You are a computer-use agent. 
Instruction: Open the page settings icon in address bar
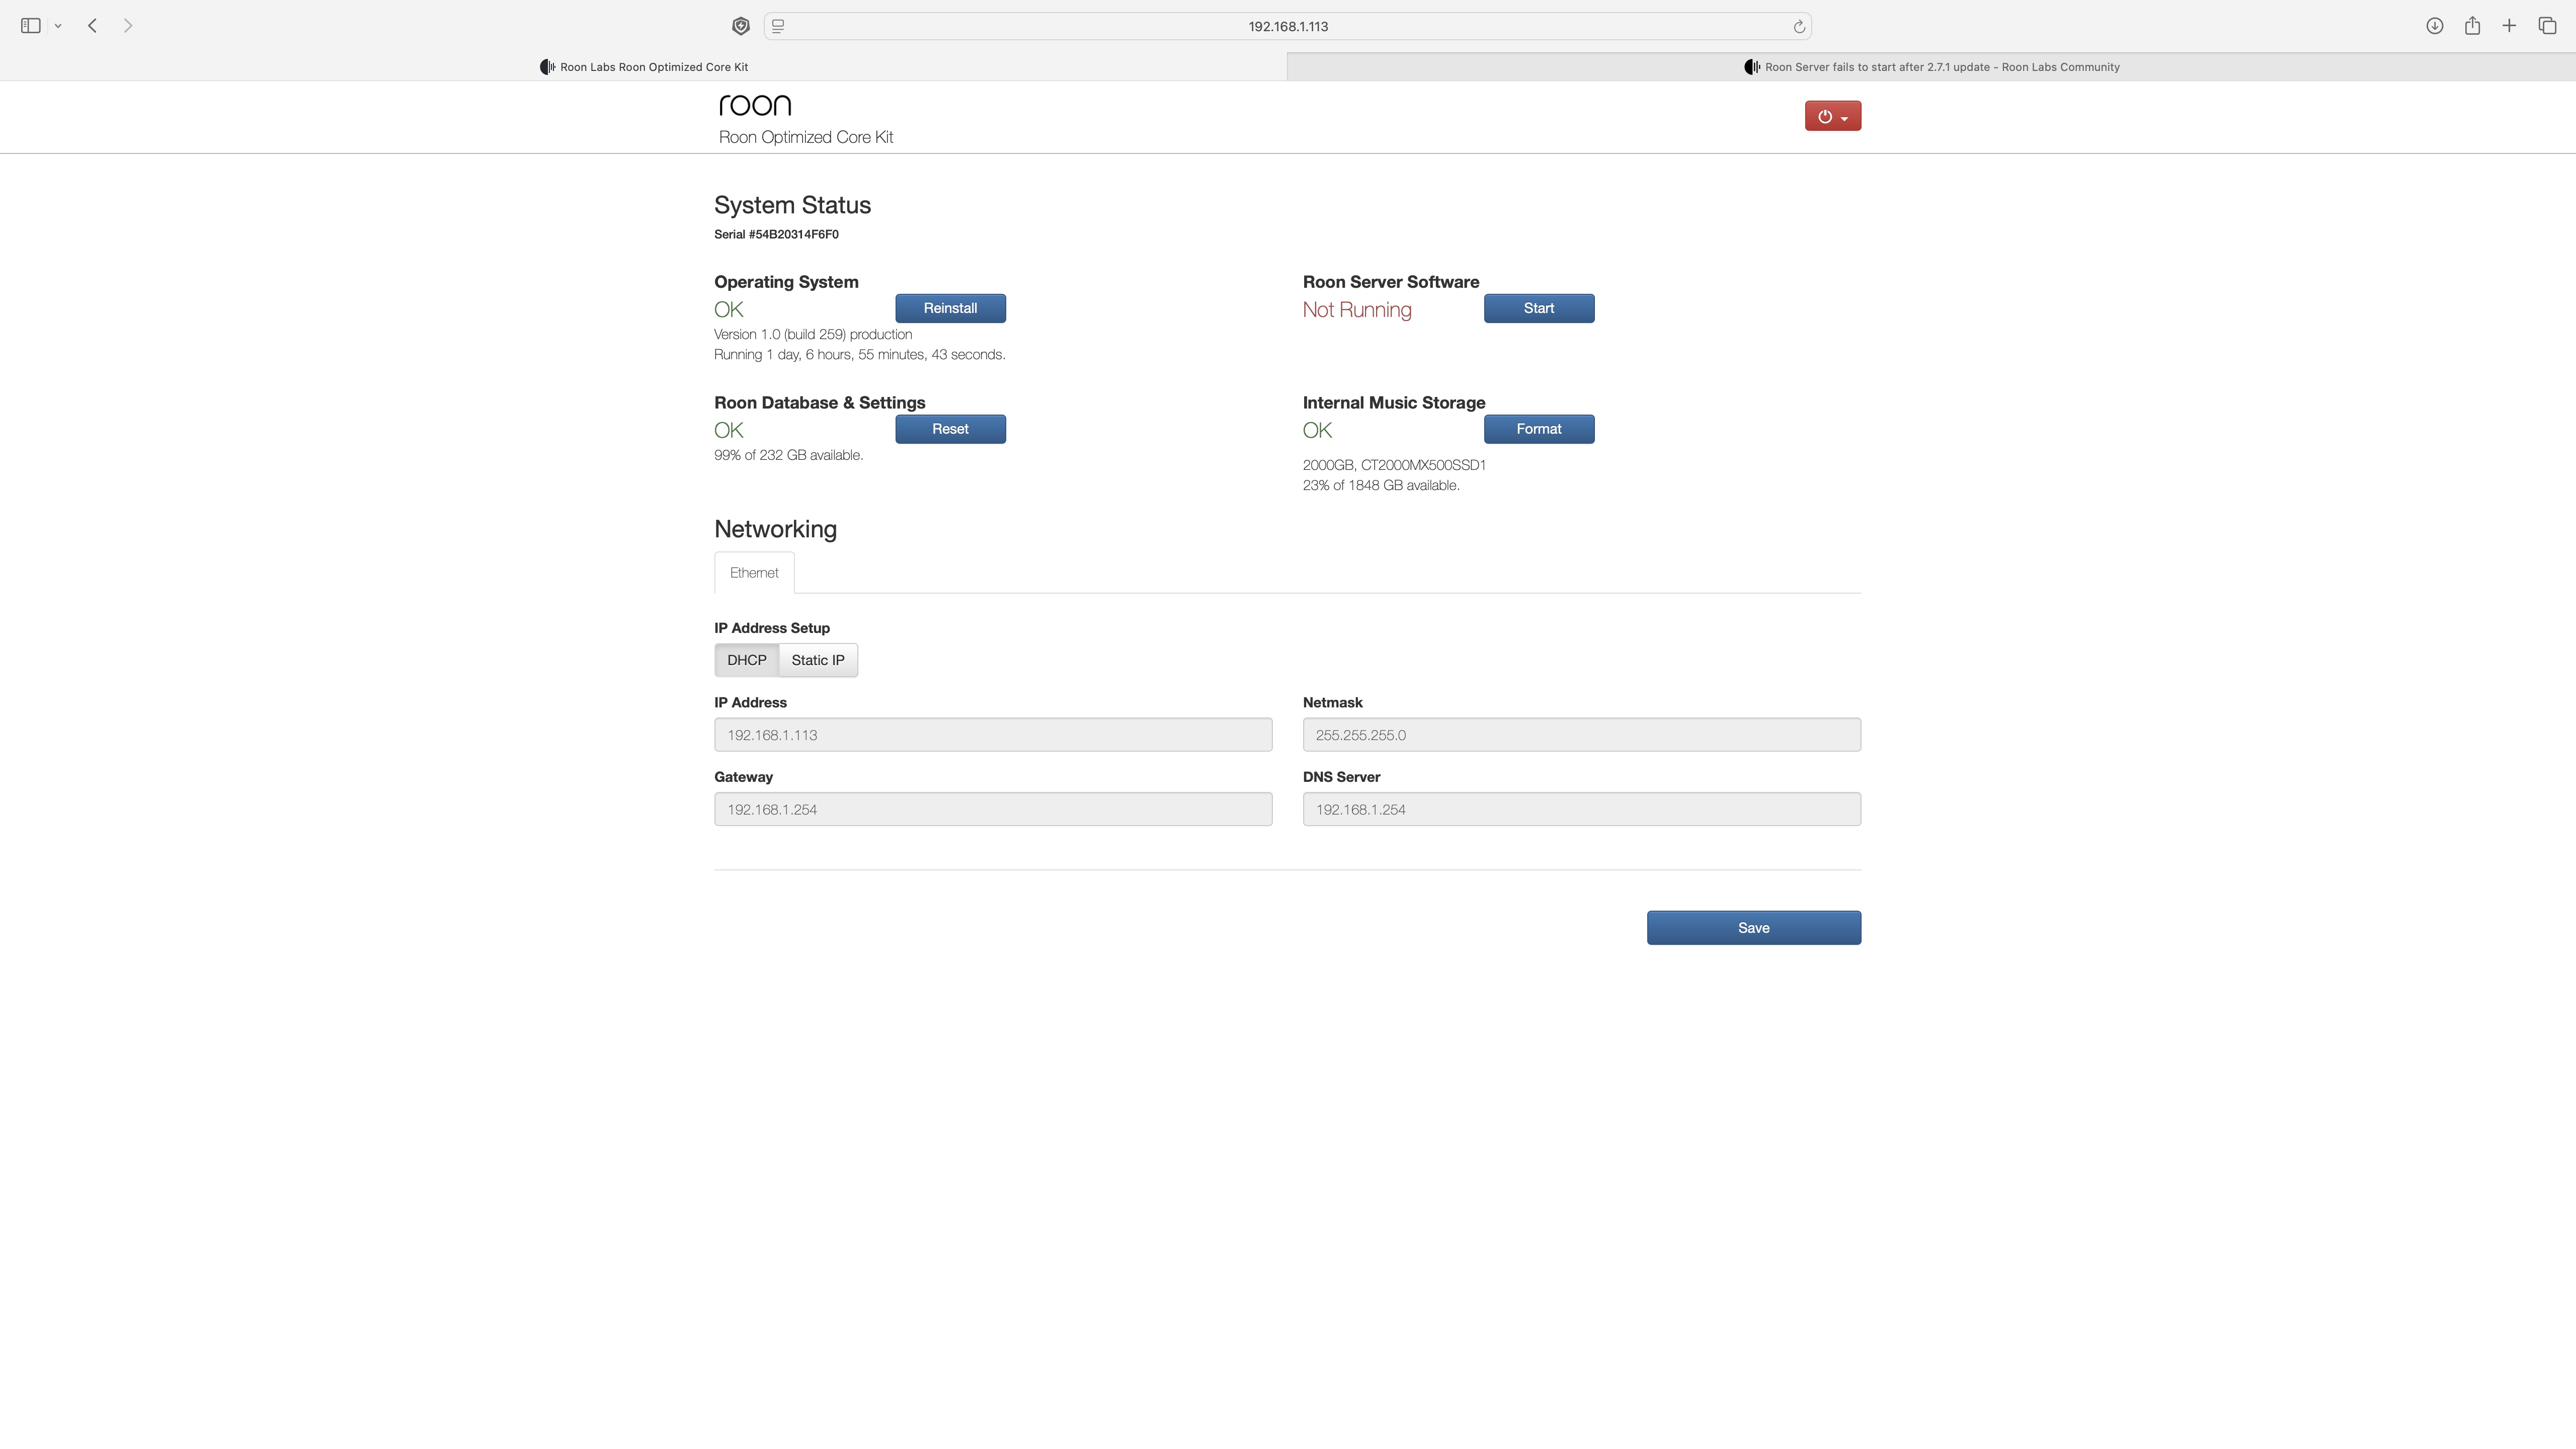pos(778,26)
